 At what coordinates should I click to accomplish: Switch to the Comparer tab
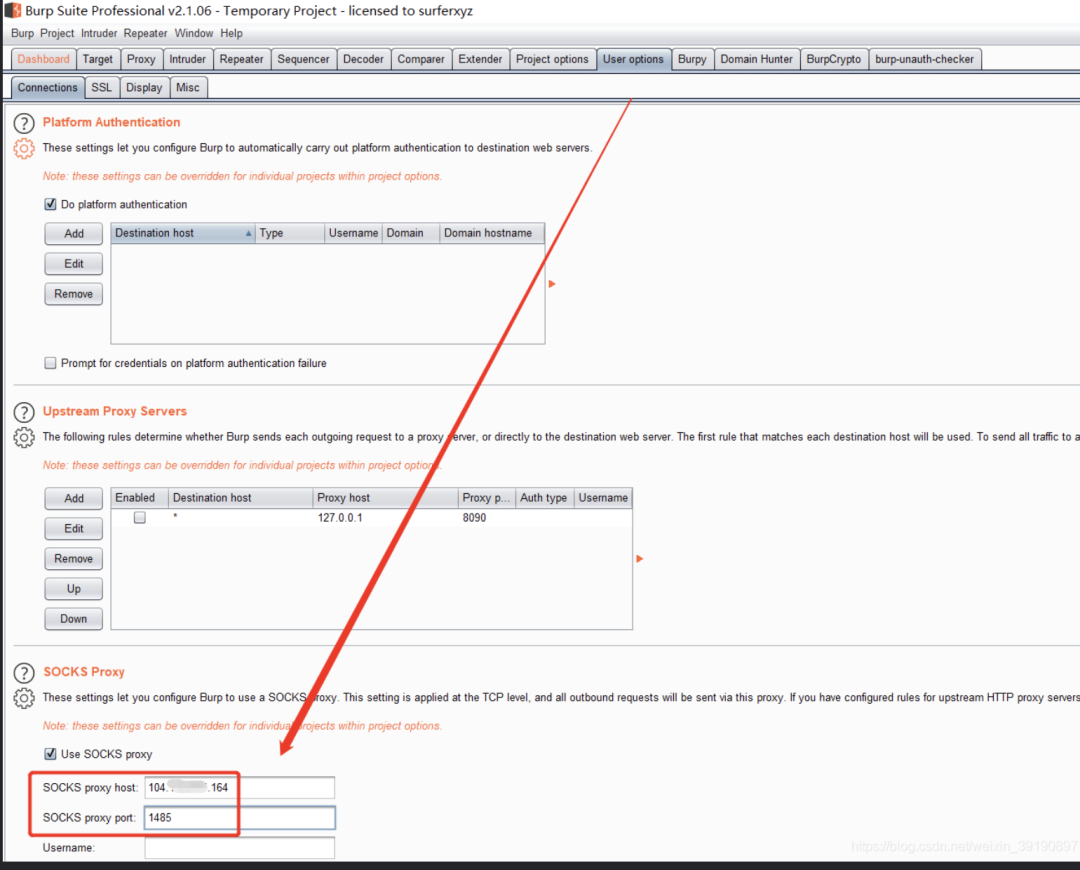[x=421, y=59]
